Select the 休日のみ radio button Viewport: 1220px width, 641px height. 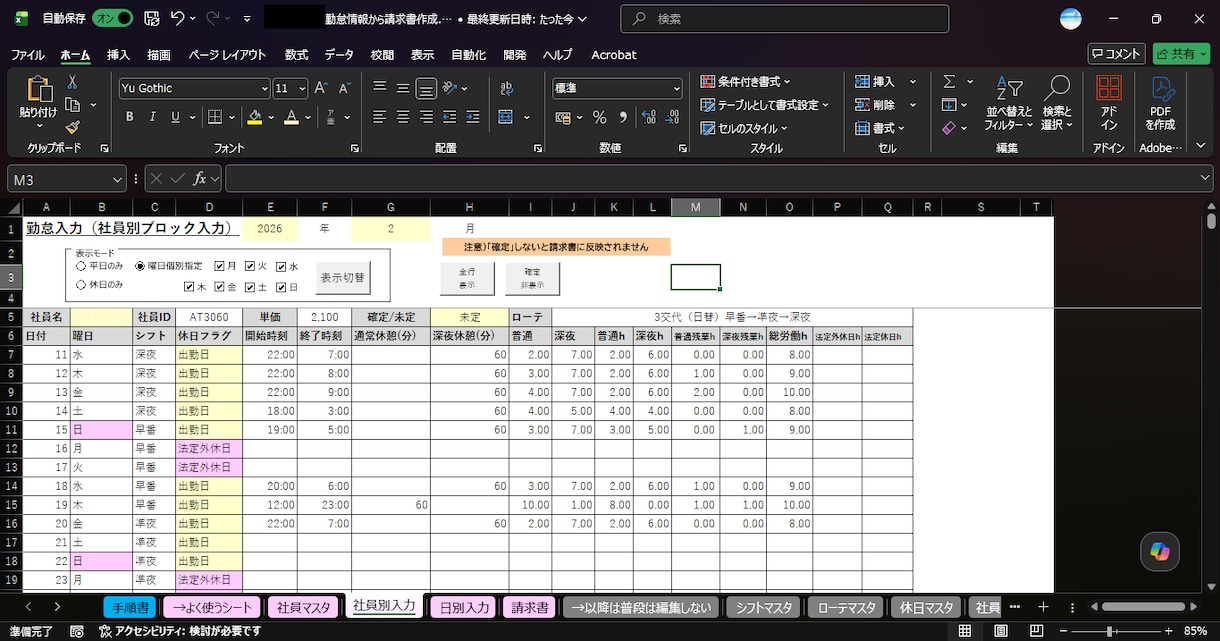[81, 285]
